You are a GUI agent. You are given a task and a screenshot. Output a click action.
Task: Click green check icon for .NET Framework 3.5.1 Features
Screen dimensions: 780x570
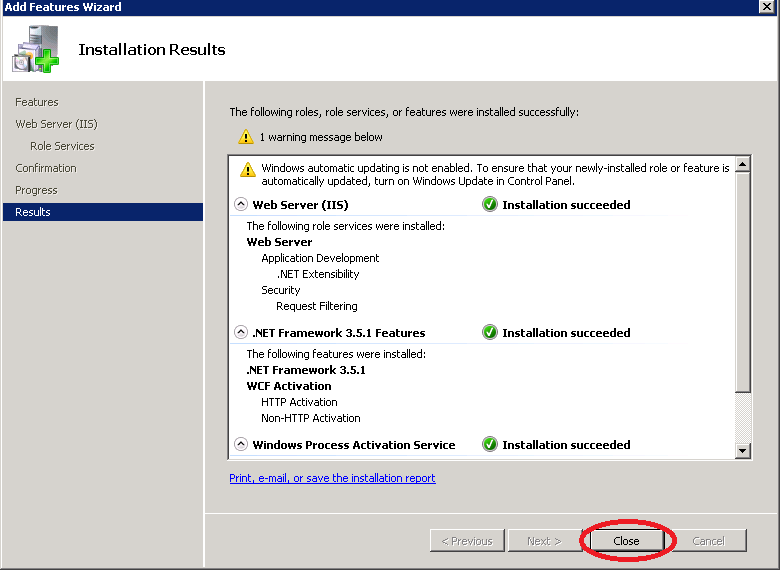490,332
